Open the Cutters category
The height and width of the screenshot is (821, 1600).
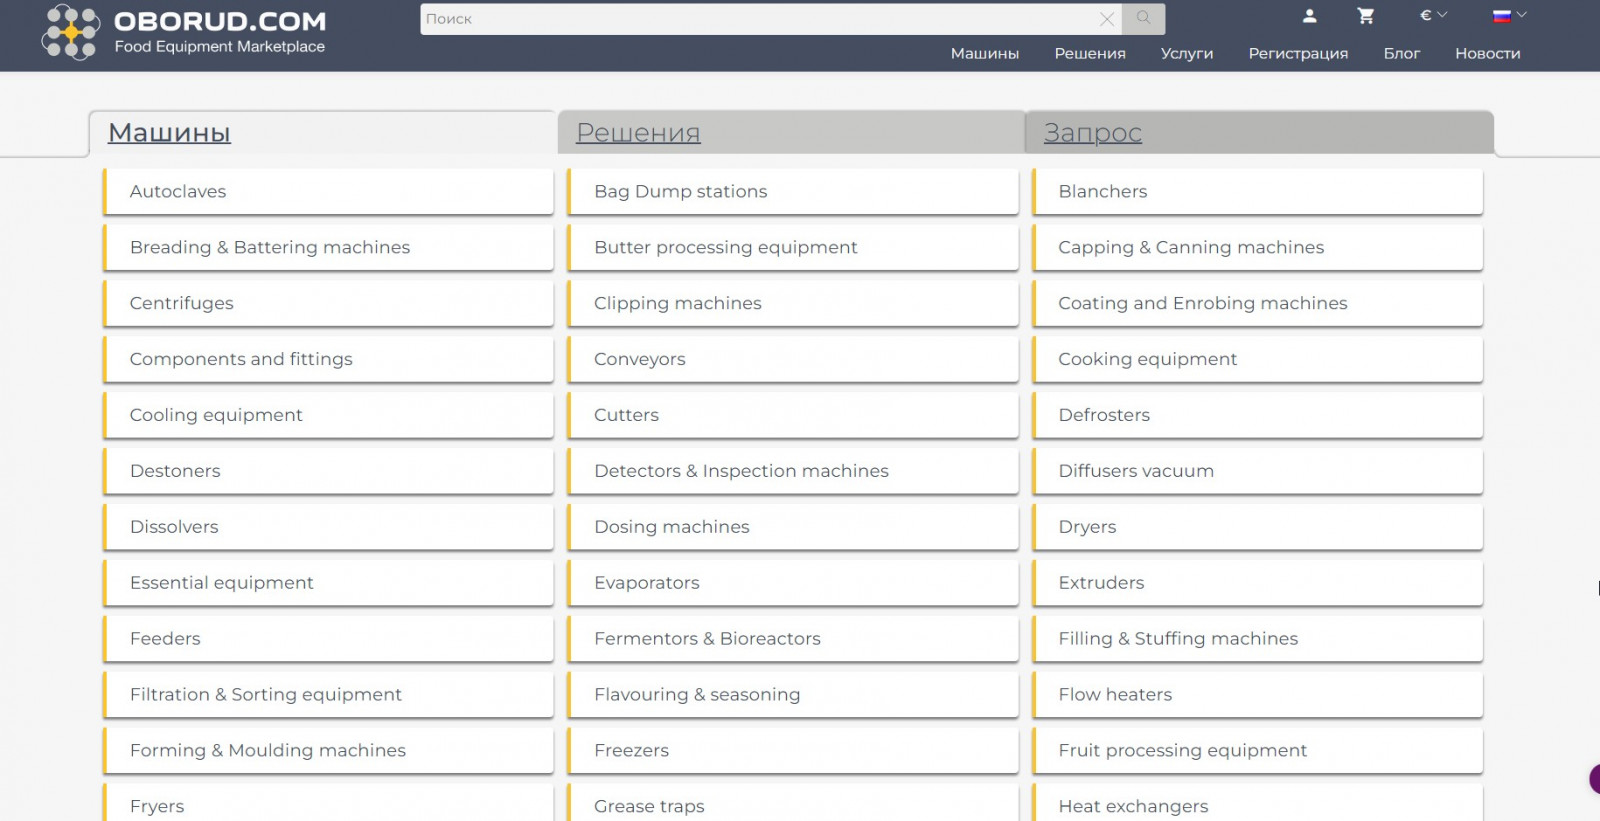(793, 415)
